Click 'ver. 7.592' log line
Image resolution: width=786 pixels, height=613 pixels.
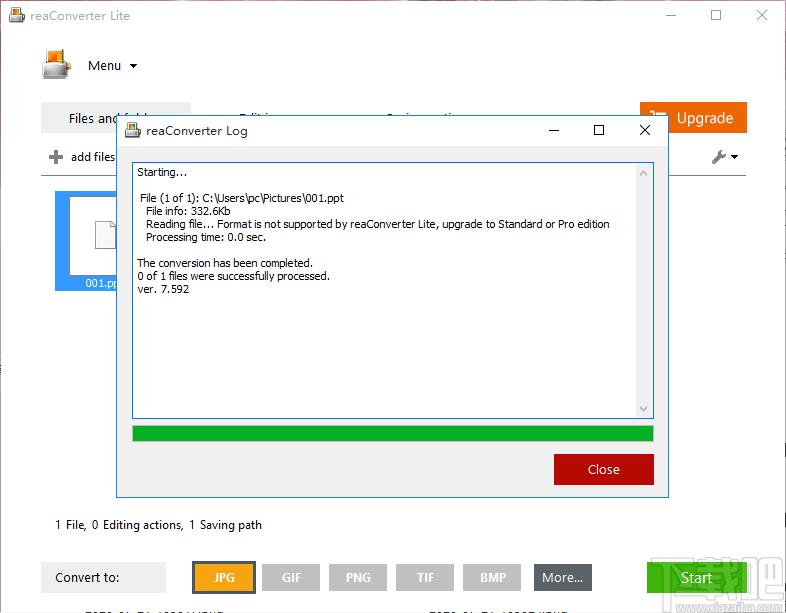click(x=163, y=289)
